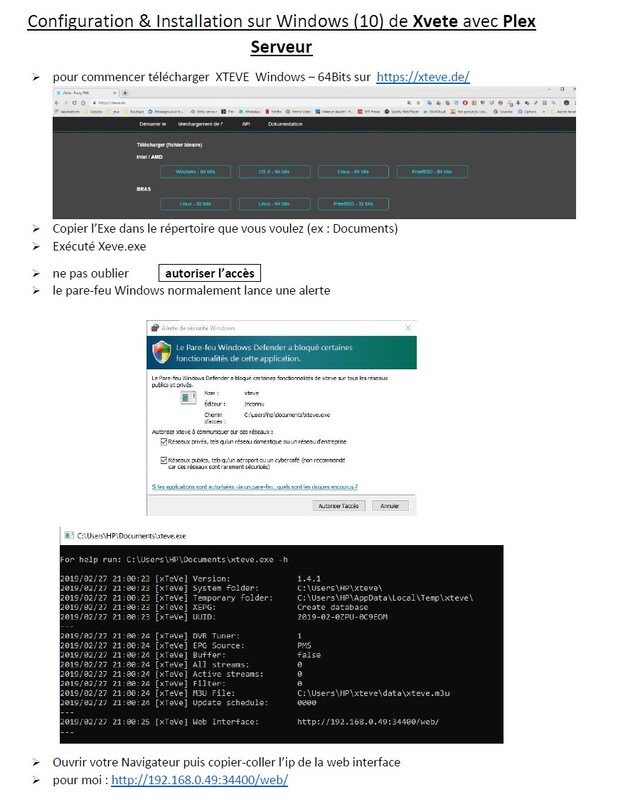Click Annuler in the firewall alert

point(389,505)
